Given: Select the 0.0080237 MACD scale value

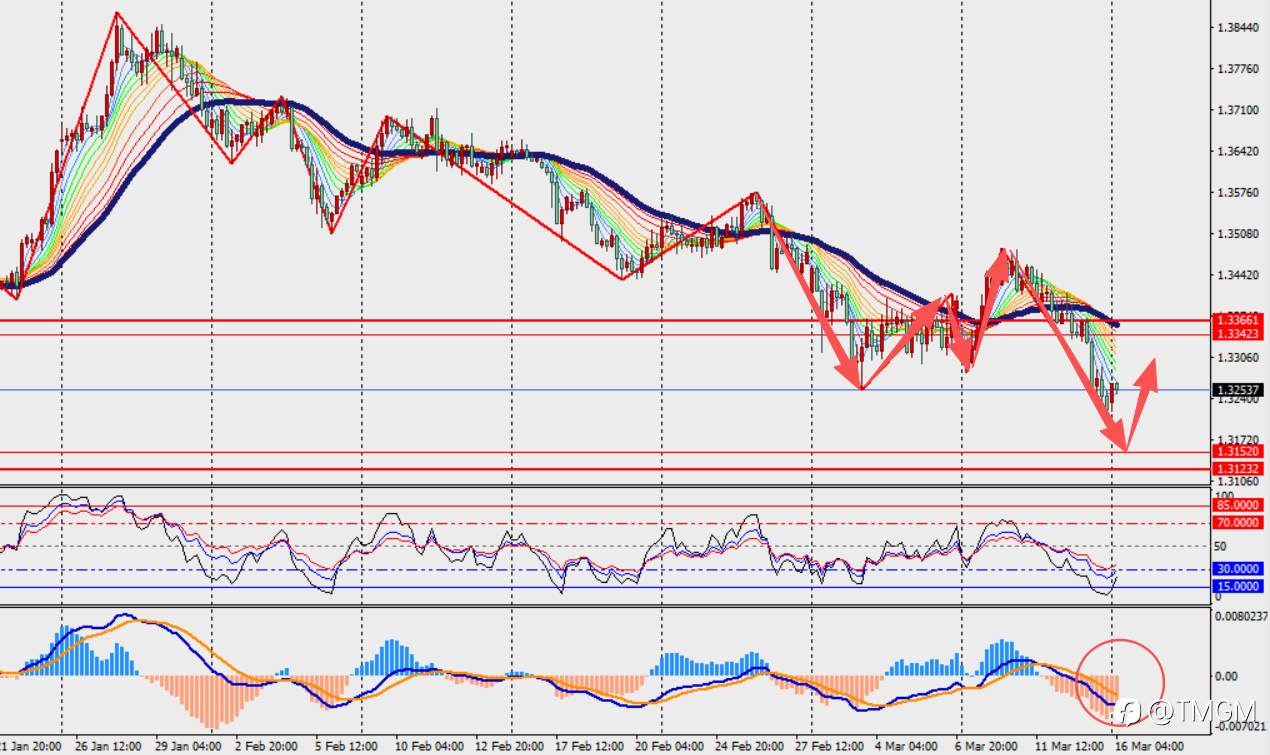Looking at the screenshot, I should click(1241, 618).
